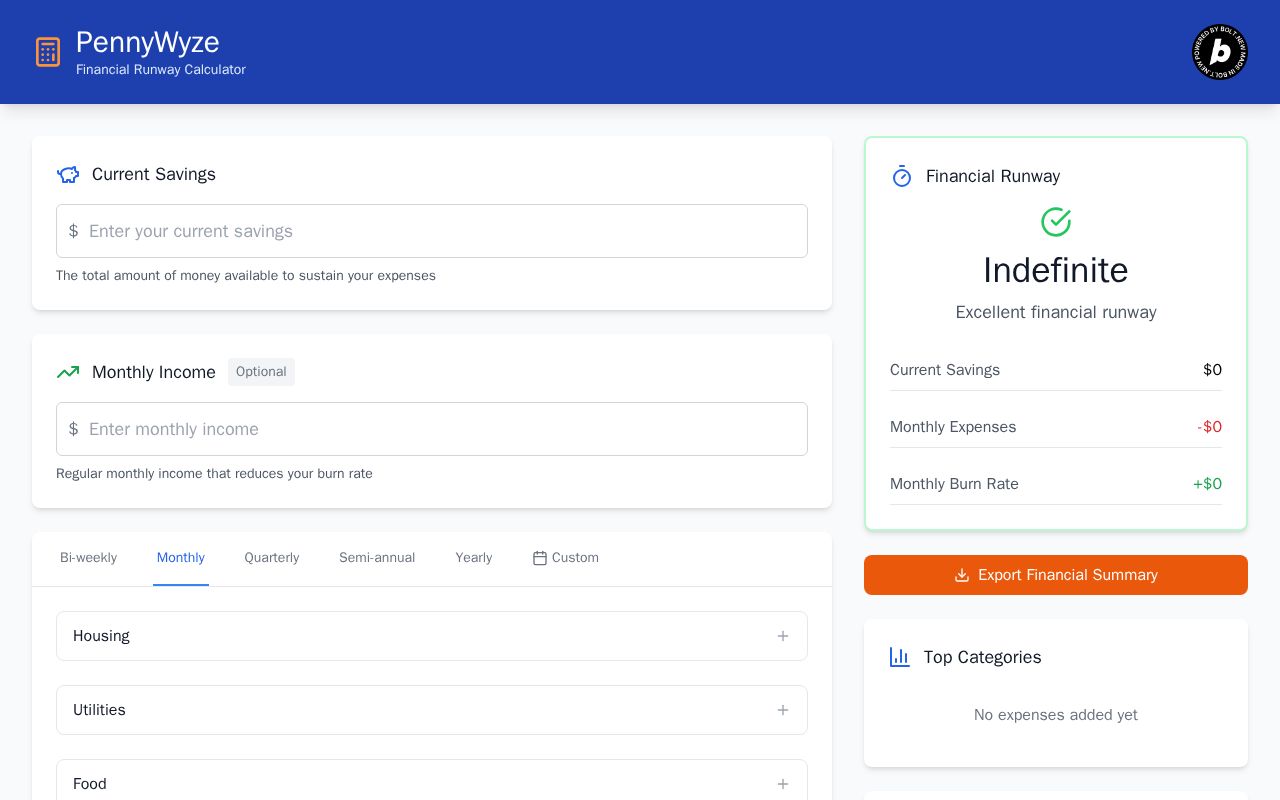Switch to the Bi-weekly tab

click(x=88, y=558)
